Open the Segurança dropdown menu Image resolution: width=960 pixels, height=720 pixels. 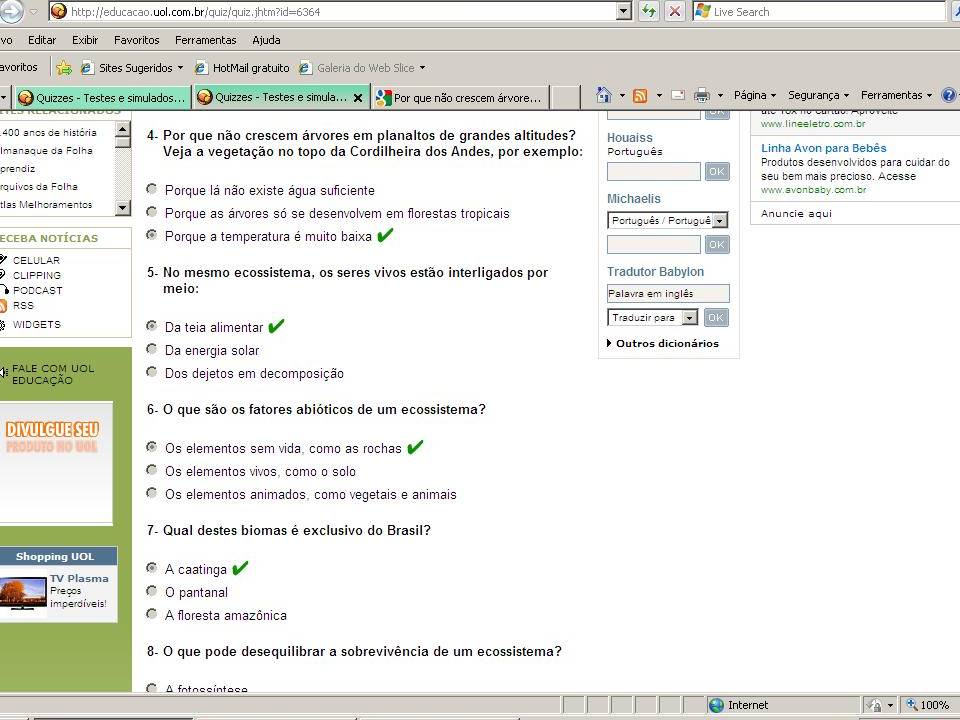819,95
